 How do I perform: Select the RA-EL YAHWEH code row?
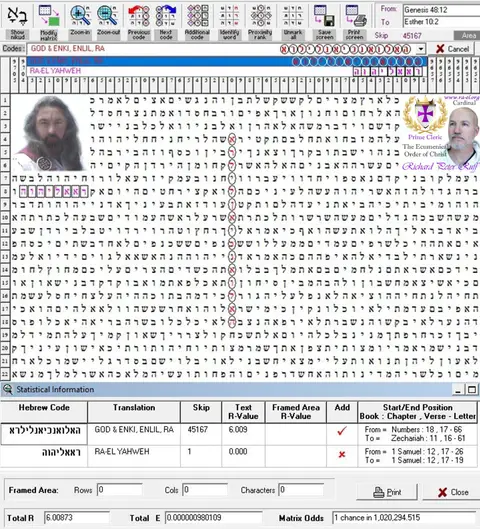[x=227, y=71]
